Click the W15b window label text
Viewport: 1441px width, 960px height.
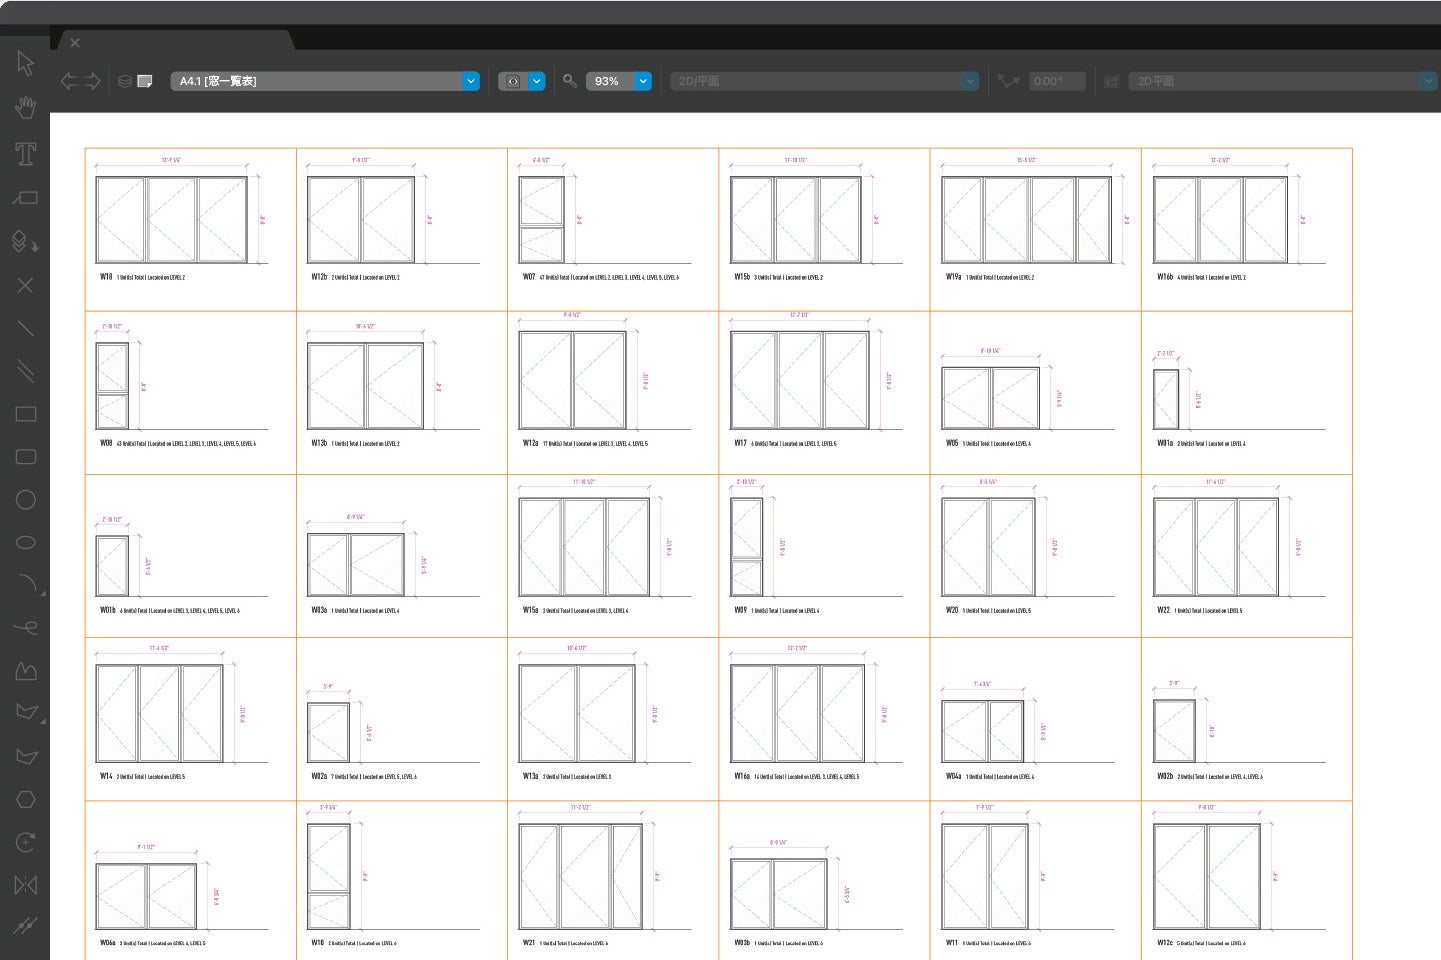(x=742, y=277)
